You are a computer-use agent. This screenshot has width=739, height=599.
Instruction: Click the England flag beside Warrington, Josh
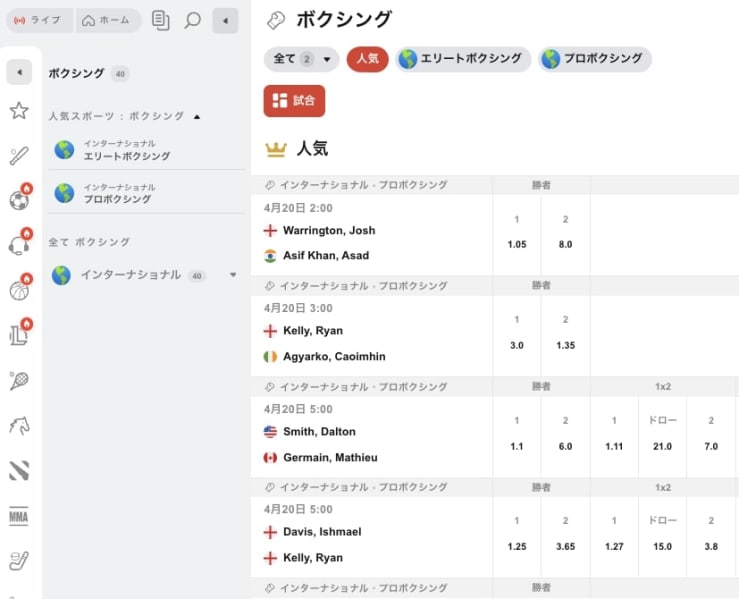[x=270, y=230]
